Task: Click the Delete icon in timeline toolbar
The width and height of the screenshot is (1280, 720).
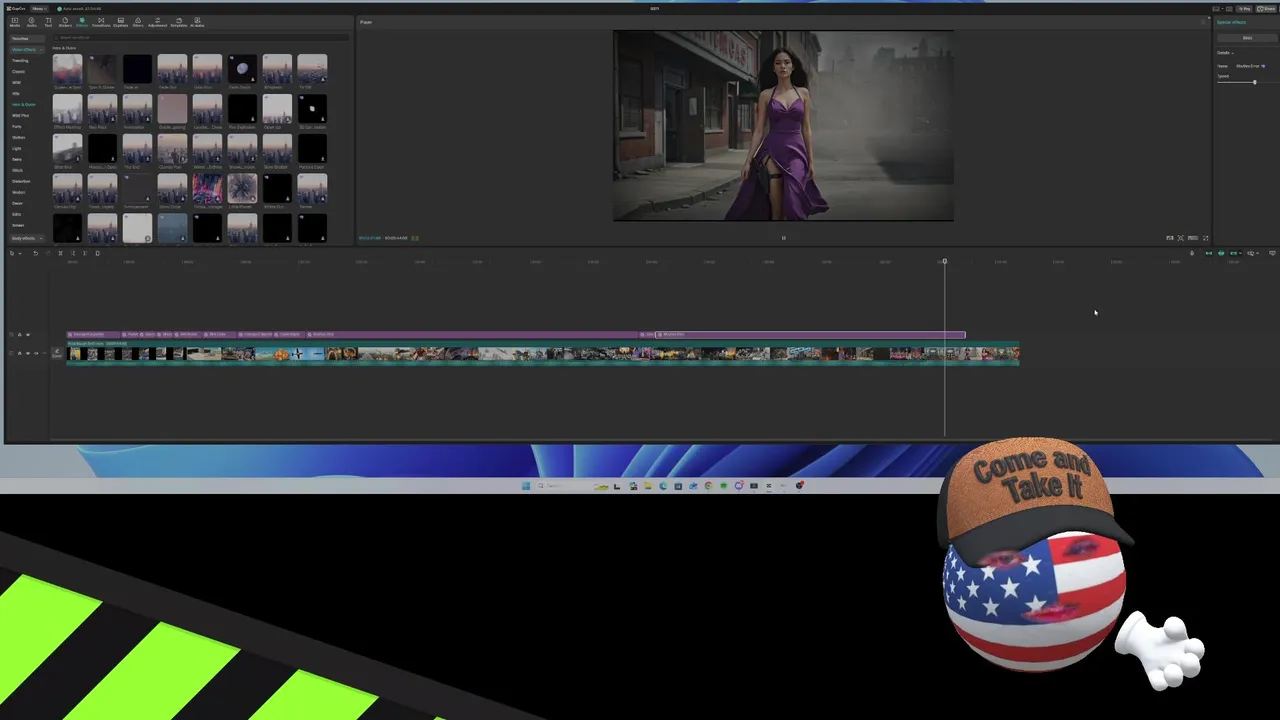Action: point(97,253)
